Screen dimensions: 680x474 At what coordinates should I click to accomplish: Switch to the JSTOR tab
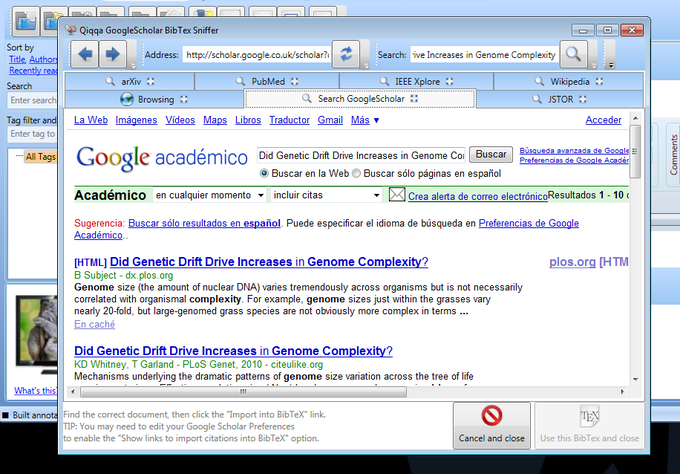click(x=559, y=99)
